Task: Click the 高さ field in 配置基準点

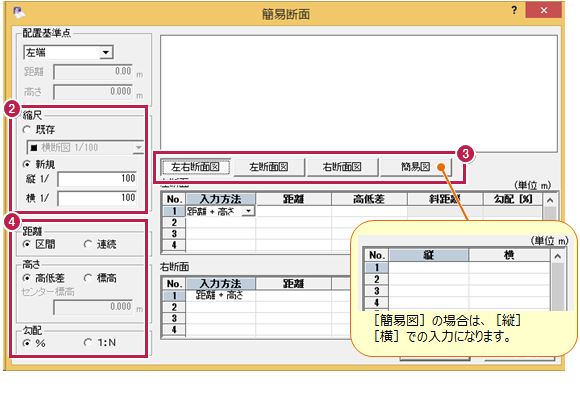Action: coord(93,92)
